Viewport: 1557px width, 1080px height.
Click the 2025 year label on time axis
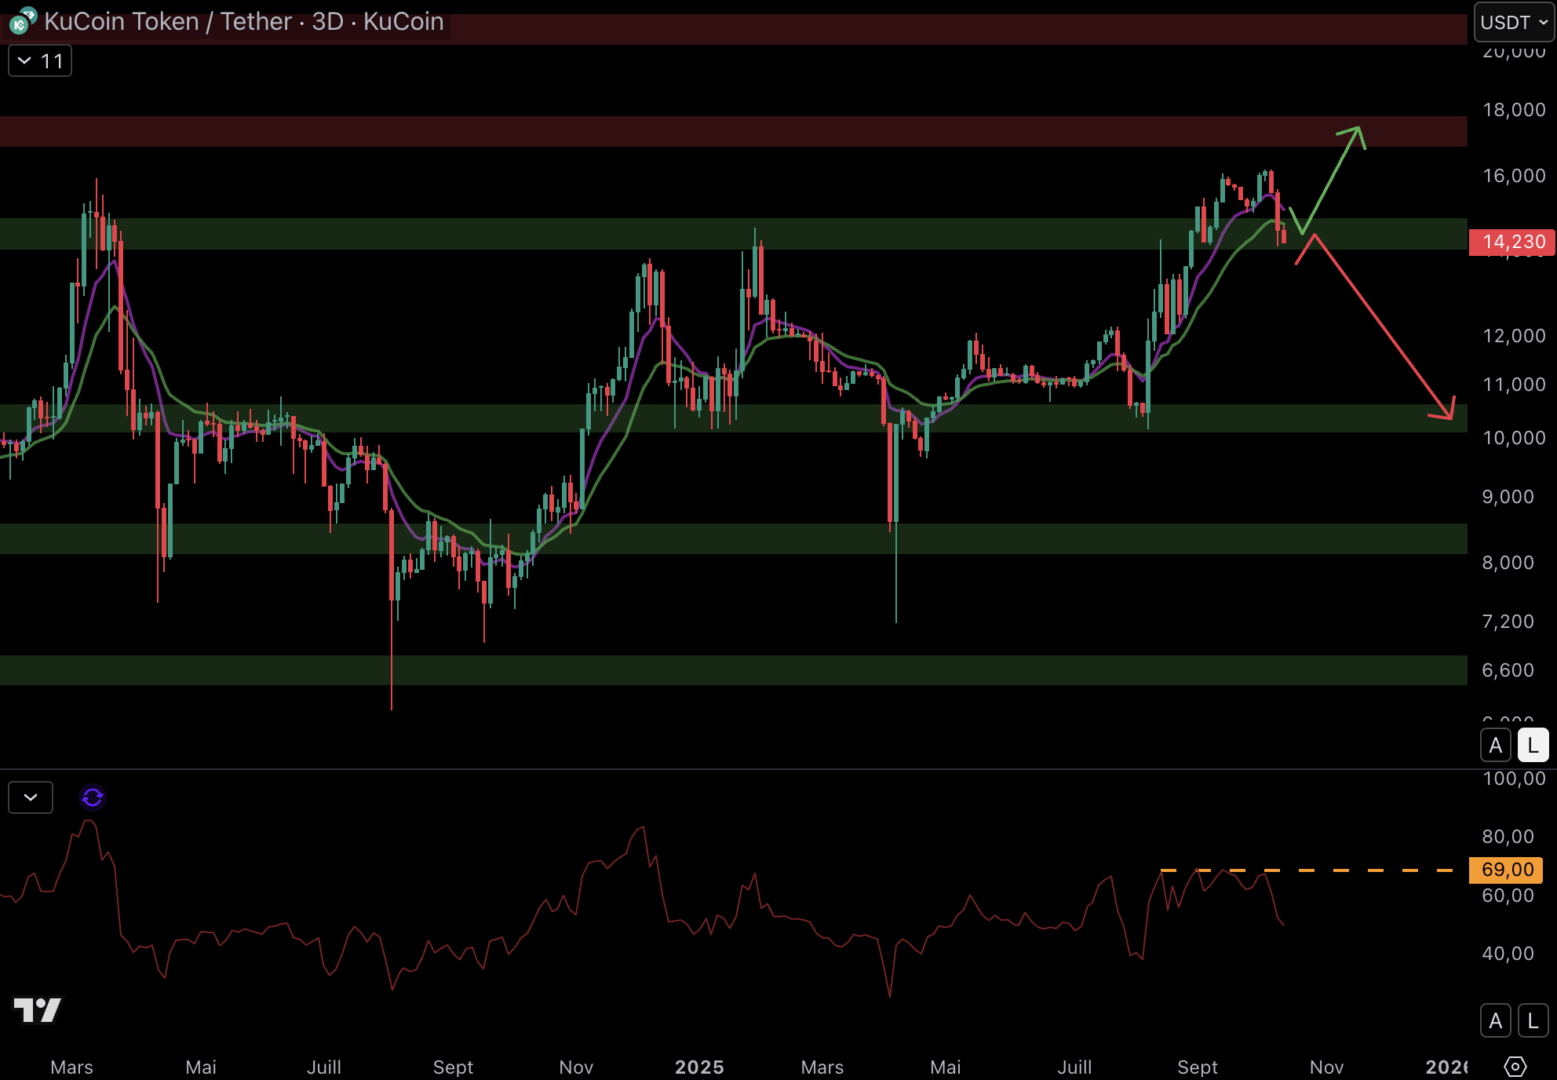pyautogui.click(x=699, y=1067)
